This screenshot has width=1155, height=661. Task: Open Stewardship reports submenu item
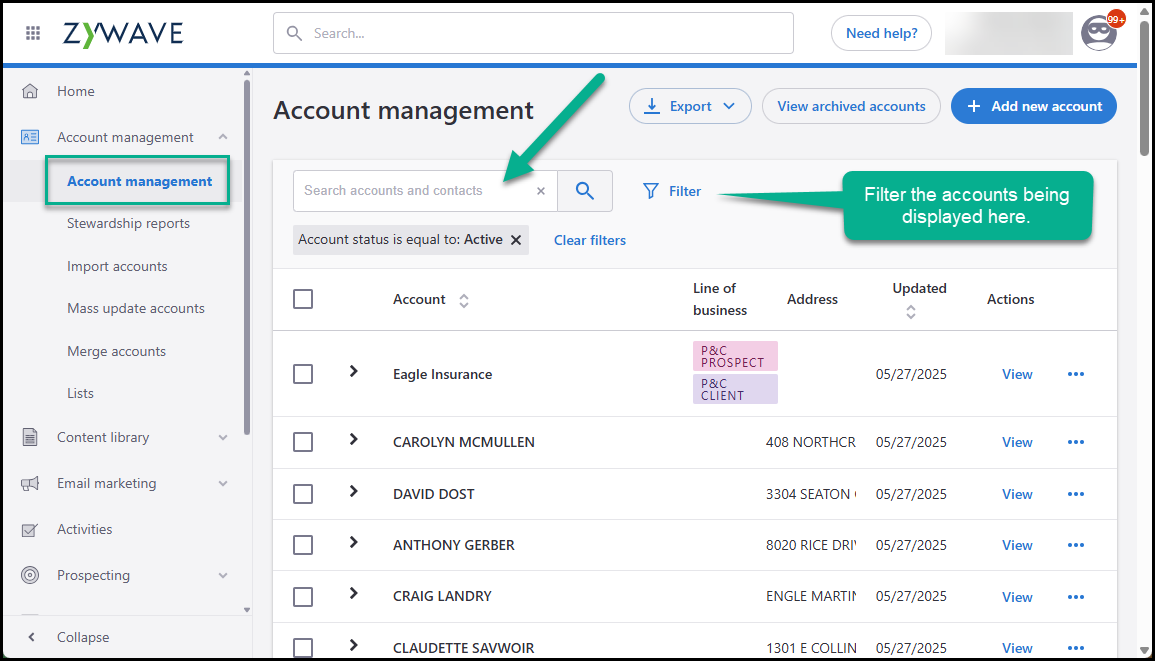(128, 223)
